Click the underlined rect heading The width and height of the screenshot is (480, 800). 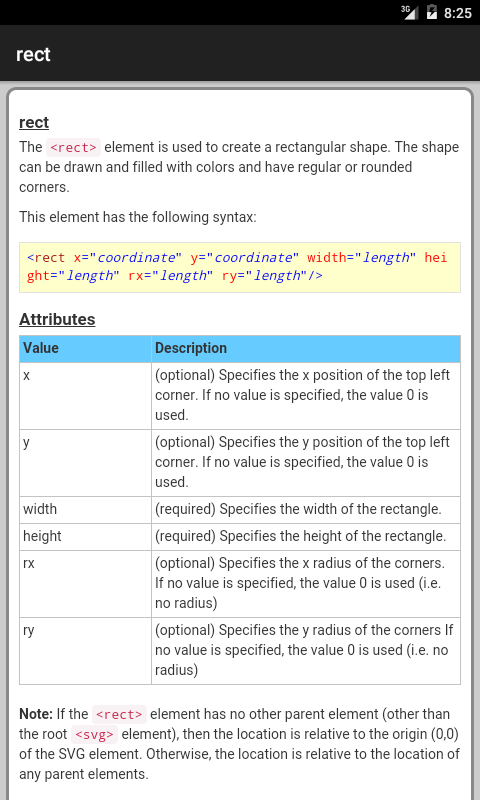pyautogui.click(x=34, y=122)
